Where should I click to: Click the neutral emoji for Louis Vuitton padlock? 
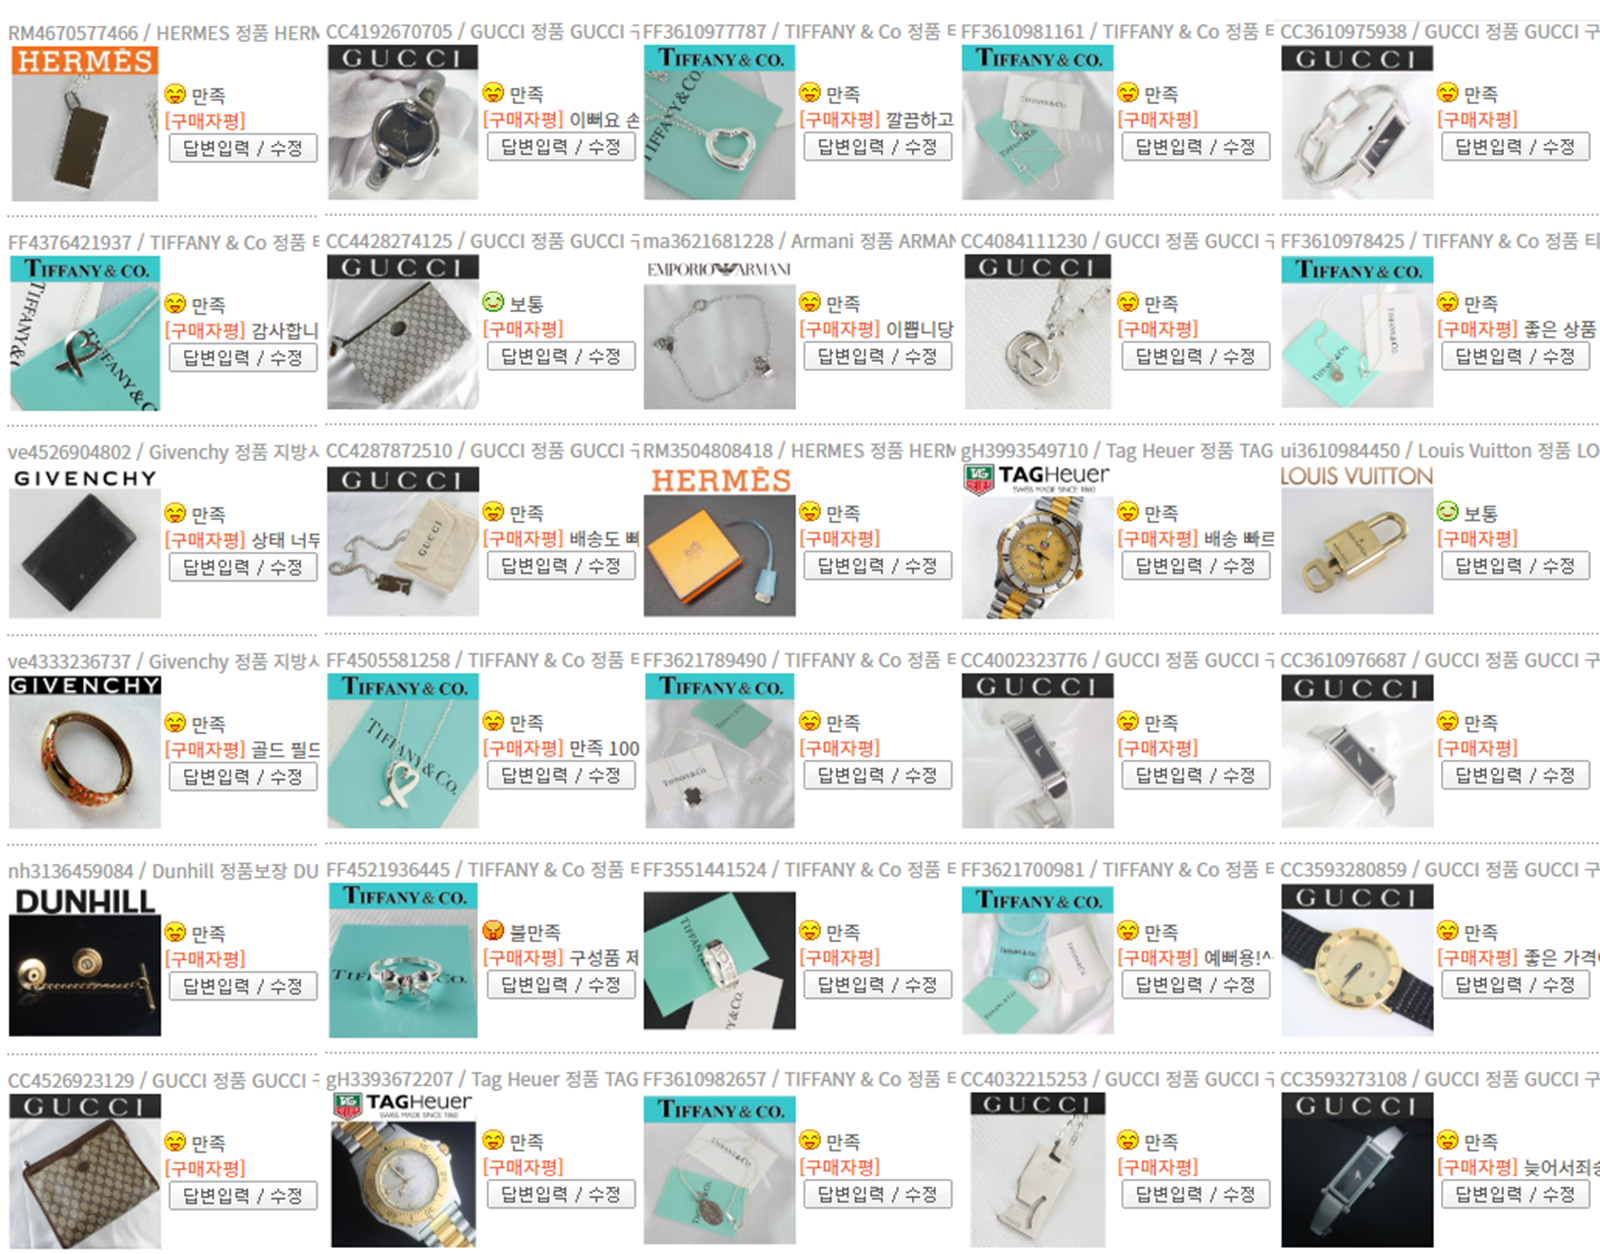(x=1447, y=512)
